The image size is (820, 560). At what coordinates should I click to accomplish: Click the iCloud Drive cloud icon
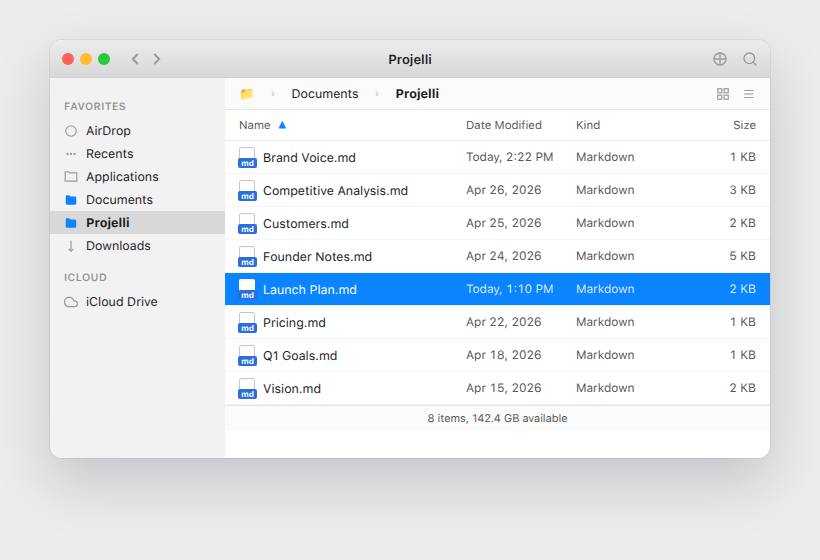(71, 302)
